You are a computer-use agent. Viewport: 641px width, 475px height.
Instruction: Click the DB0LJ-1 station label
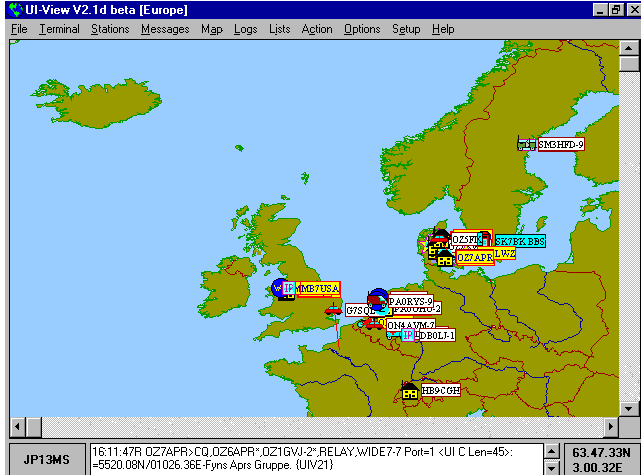click(x=437, y=336)
